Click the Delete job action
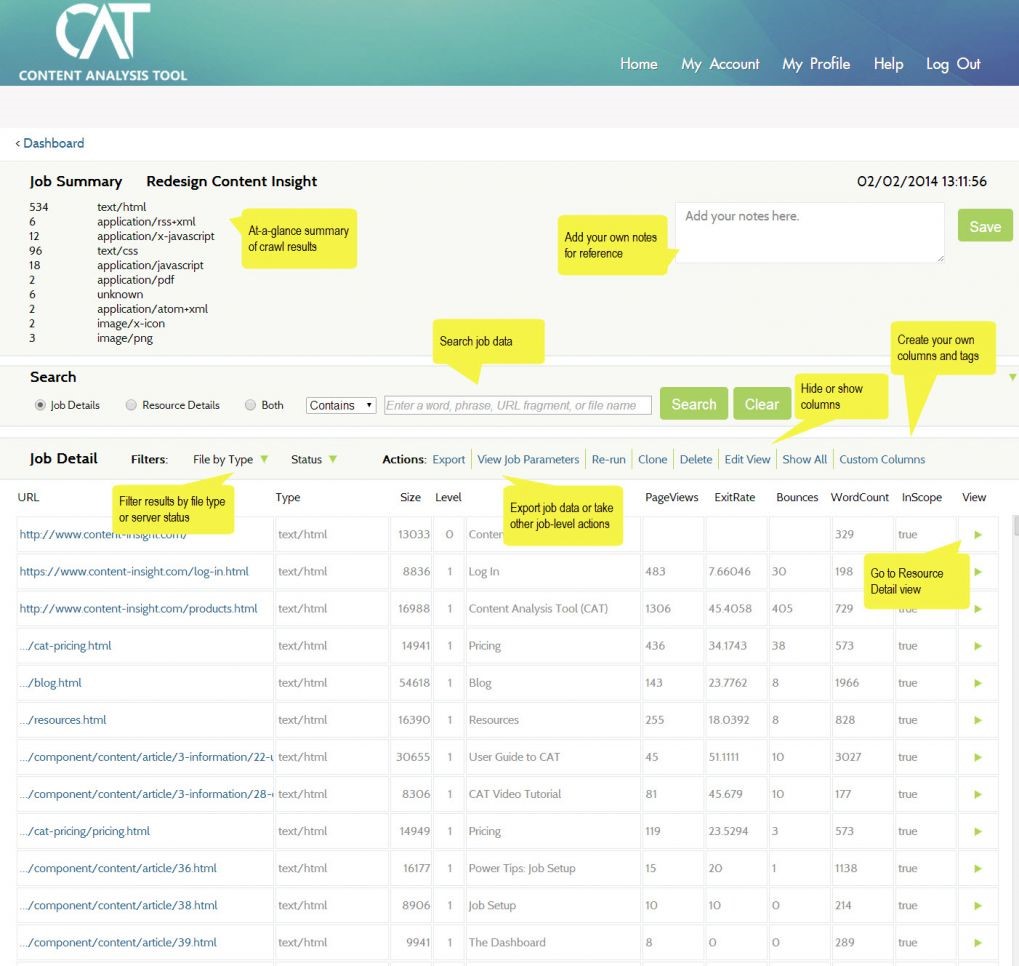Image resolution: width=1019 pixels, height=966 pixels. [x=696, y=459]
